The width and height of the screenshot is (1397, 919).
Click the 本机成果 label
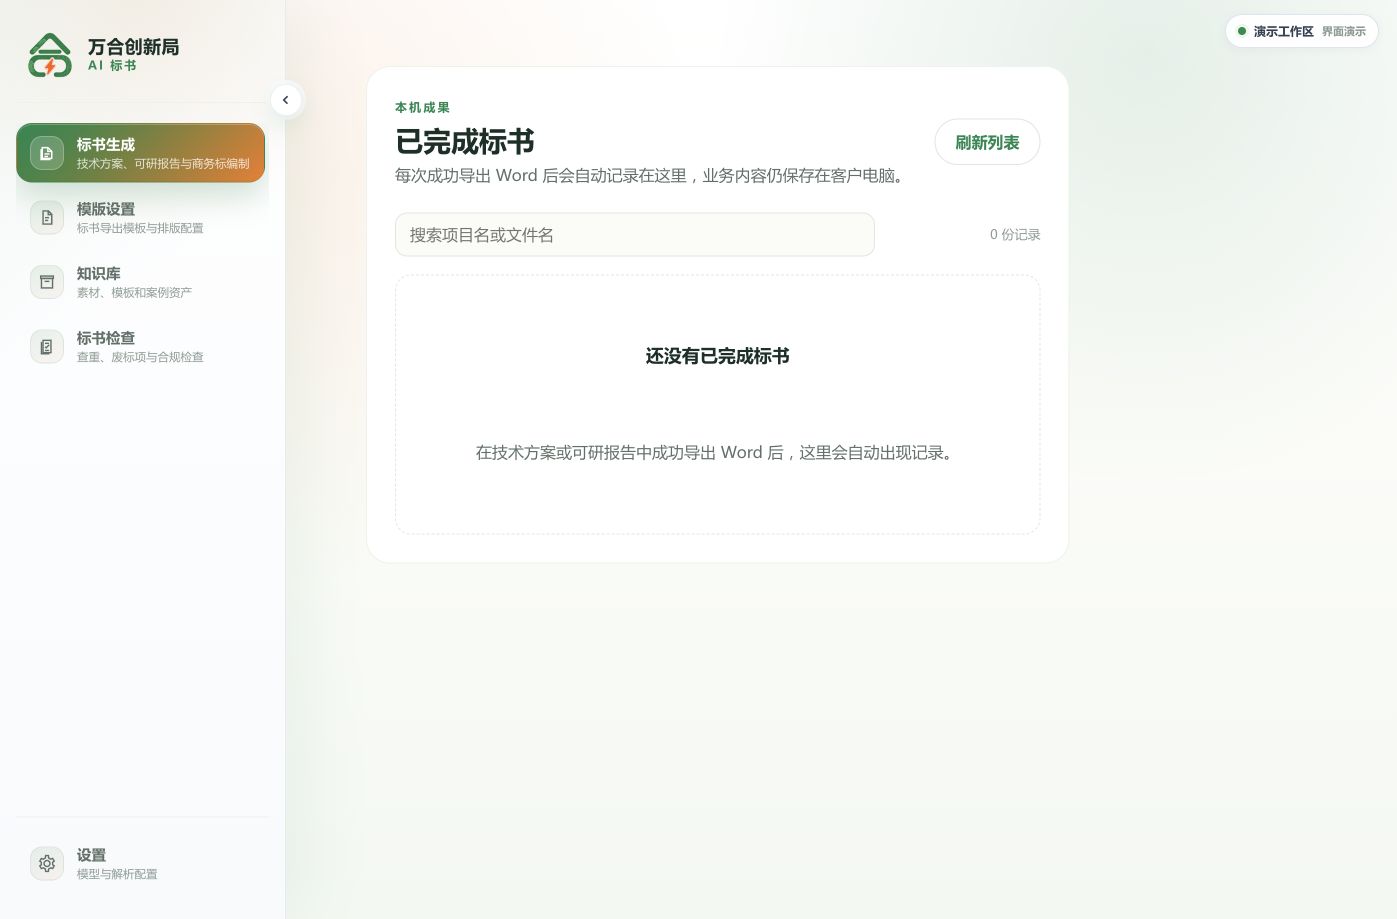pyautogui.click(x=422, y=108)
